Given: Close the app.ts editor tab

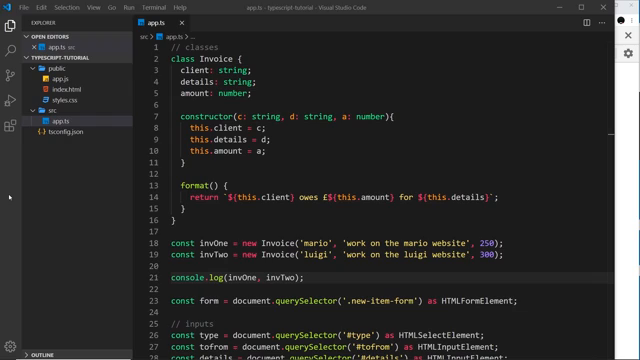Looking at the screenshot, I should point(182,23).
